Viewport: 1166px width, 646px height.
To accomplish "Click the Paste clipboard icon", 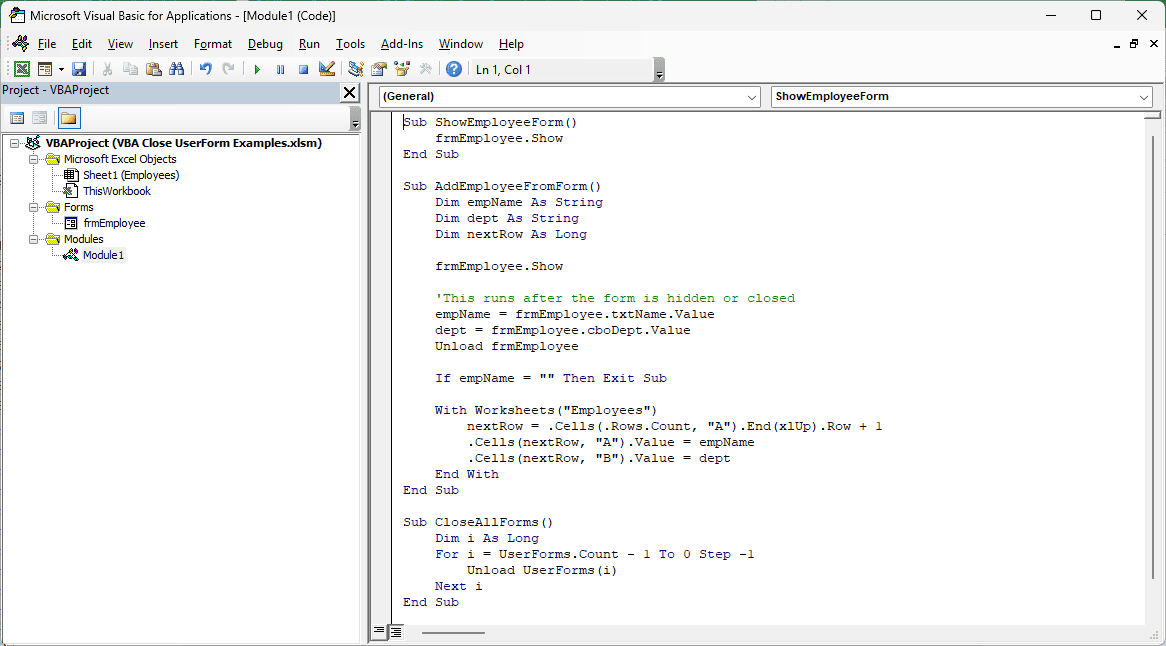I will click(x=153, y=69).
